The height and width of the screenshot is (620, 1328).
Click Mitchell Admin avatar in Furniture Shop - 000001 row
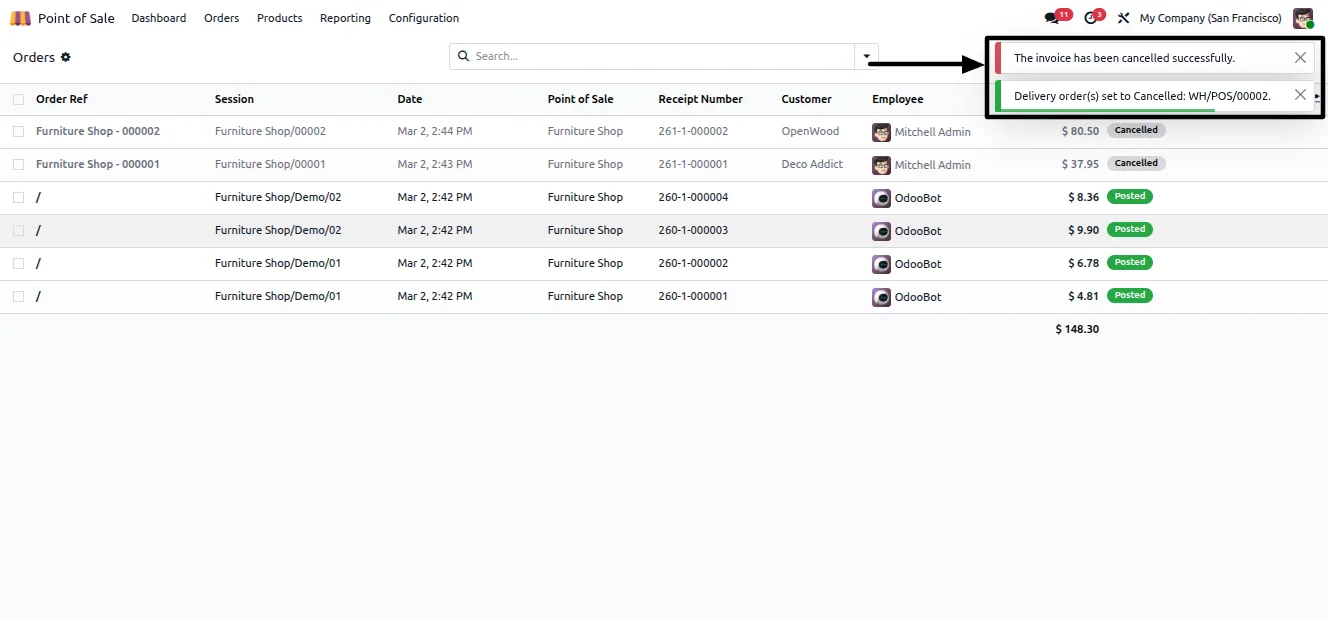(881, 165)
